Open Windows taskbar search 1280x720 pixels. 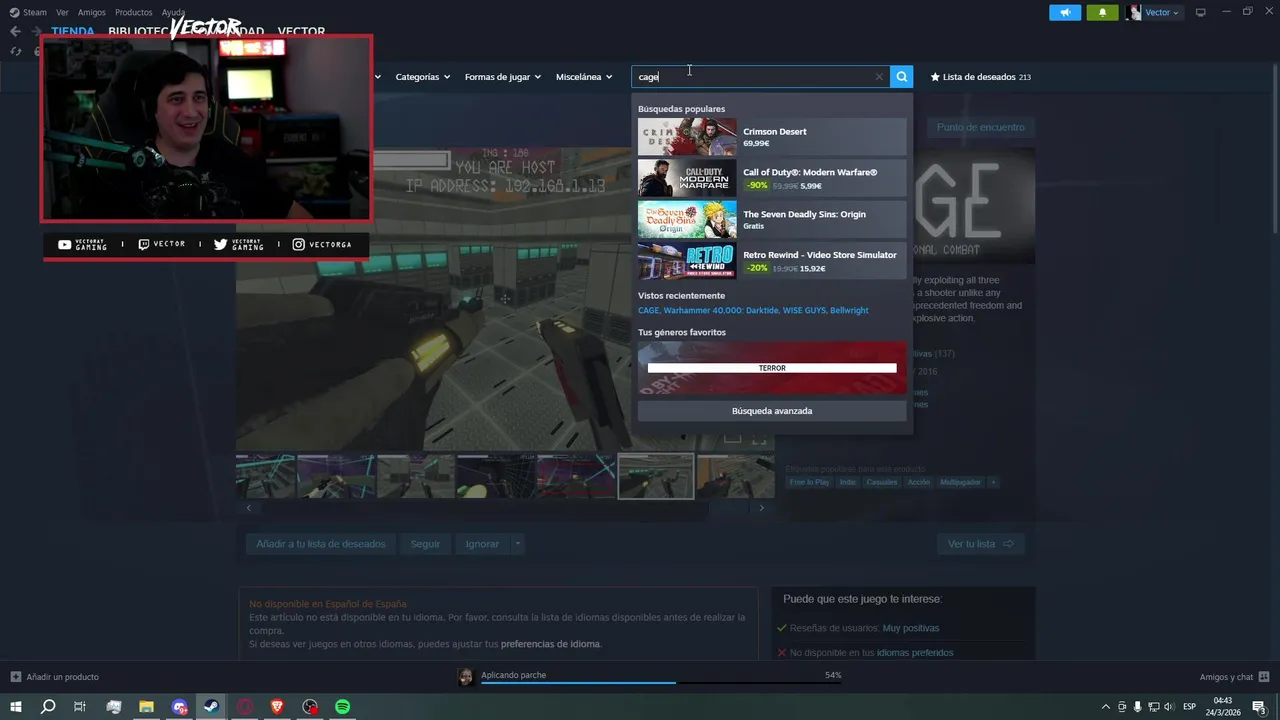pos(47,707)
